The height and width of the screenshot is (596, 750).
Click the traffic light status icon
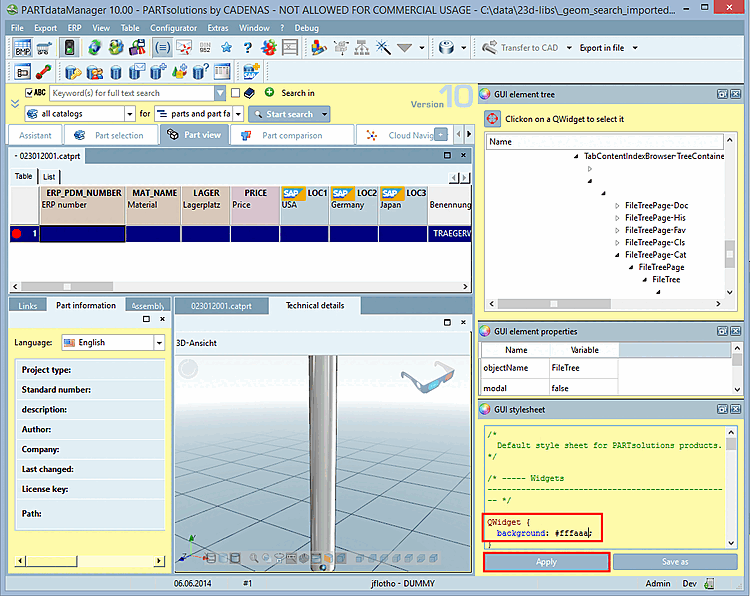tap(70, 48)
